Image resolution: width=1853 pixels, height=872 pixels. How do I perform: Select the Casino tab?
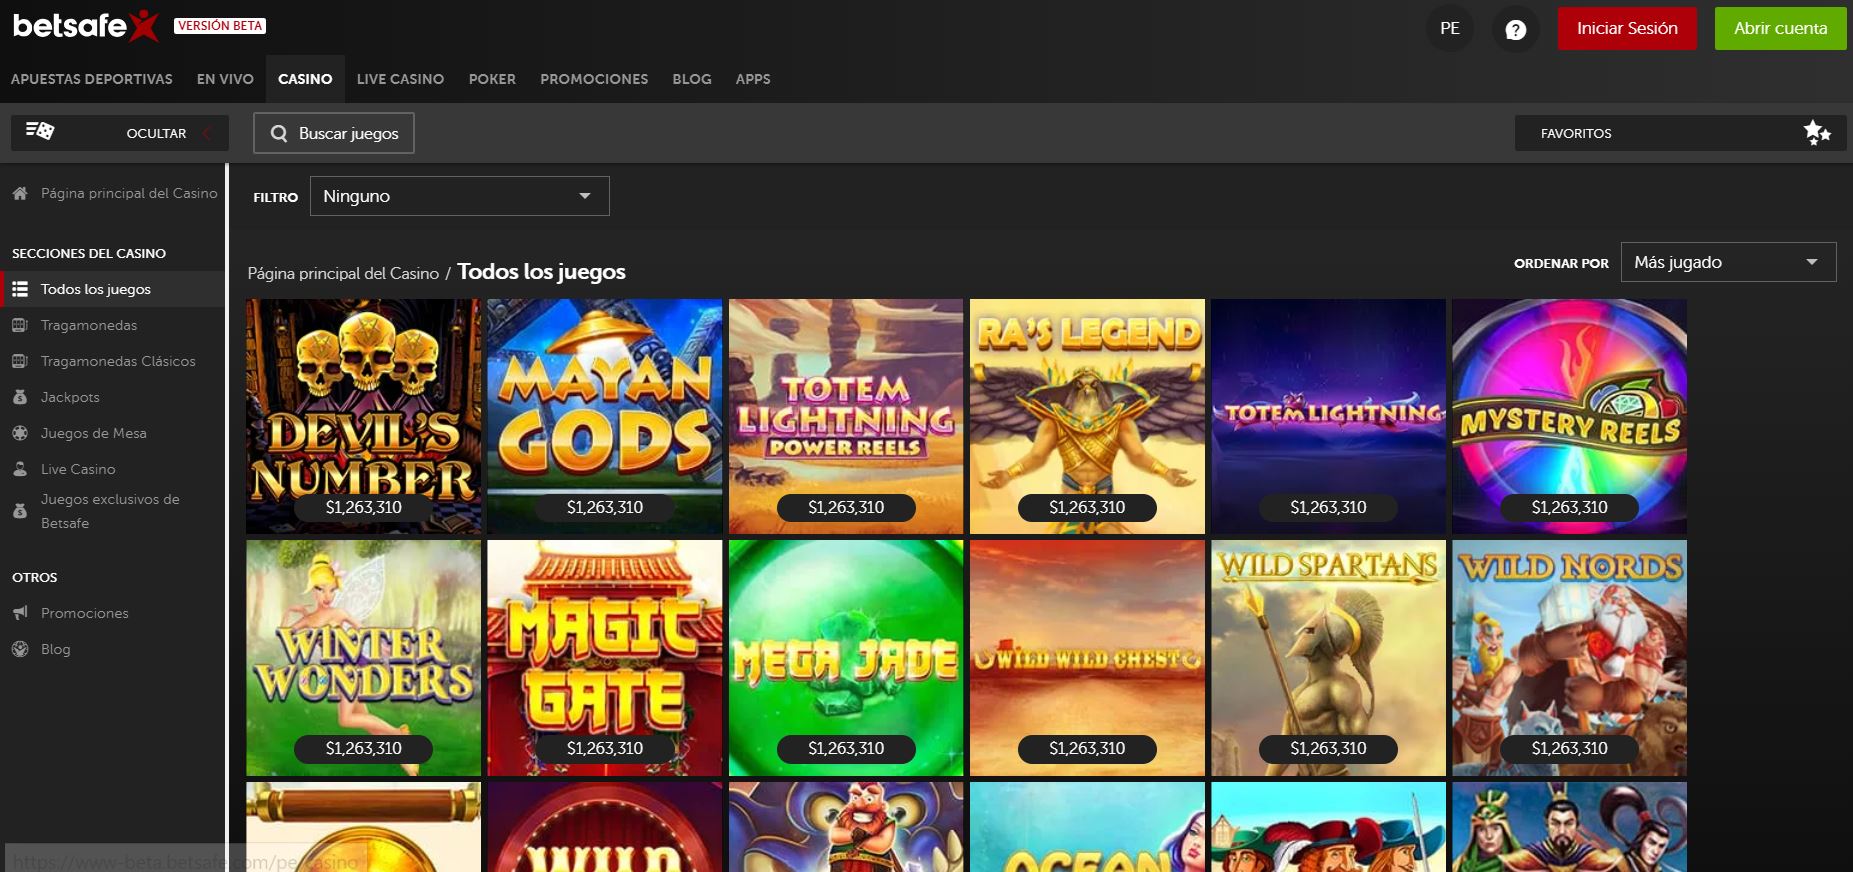(305, 79)
